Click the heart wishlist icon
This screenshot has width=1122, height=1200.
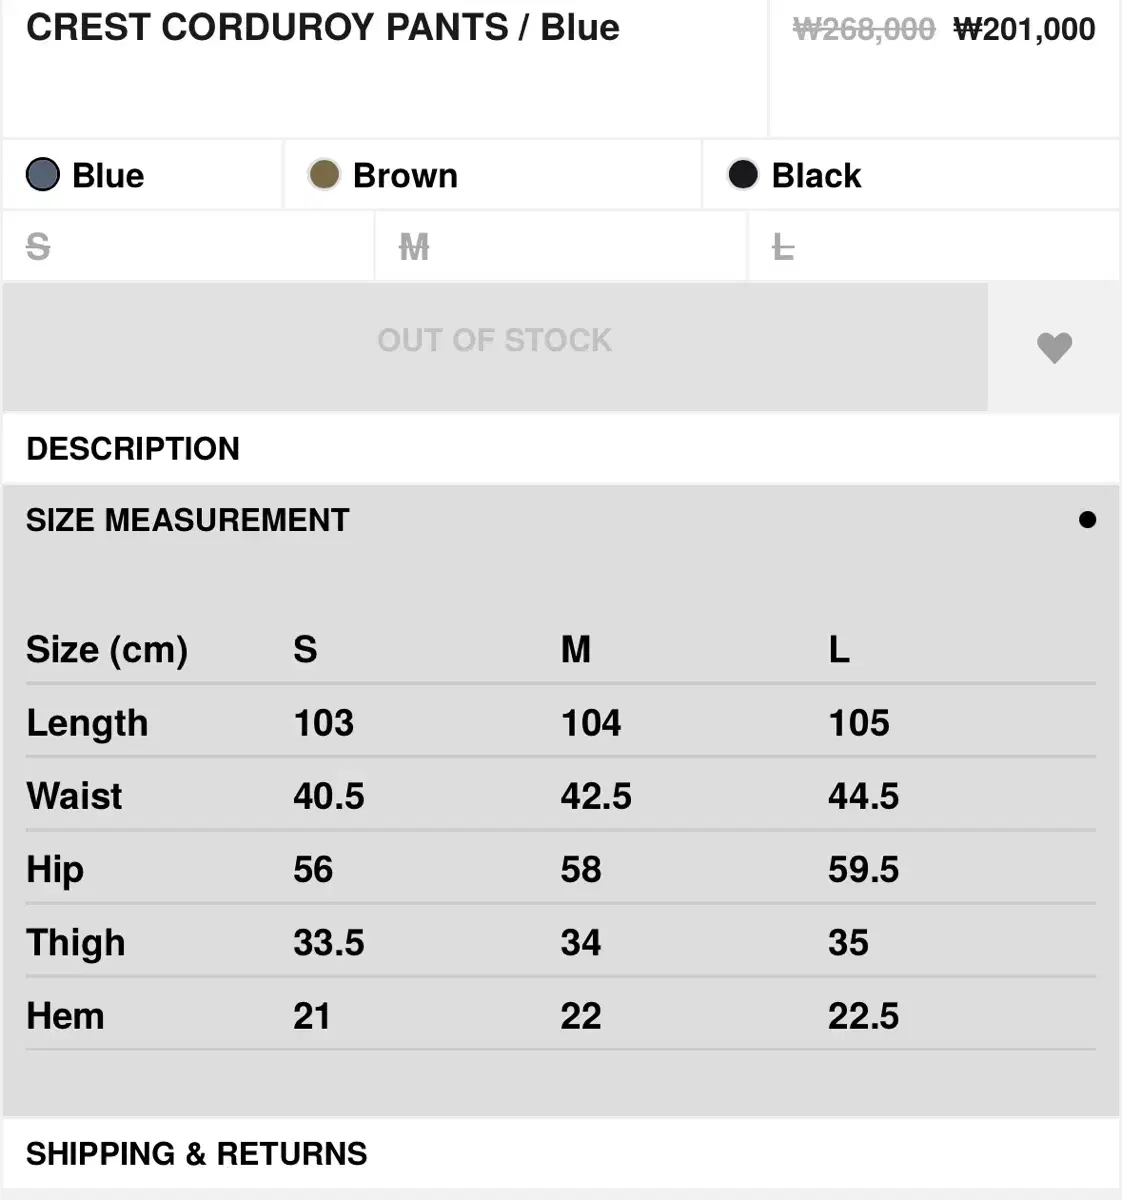(x=1054, y=347)
